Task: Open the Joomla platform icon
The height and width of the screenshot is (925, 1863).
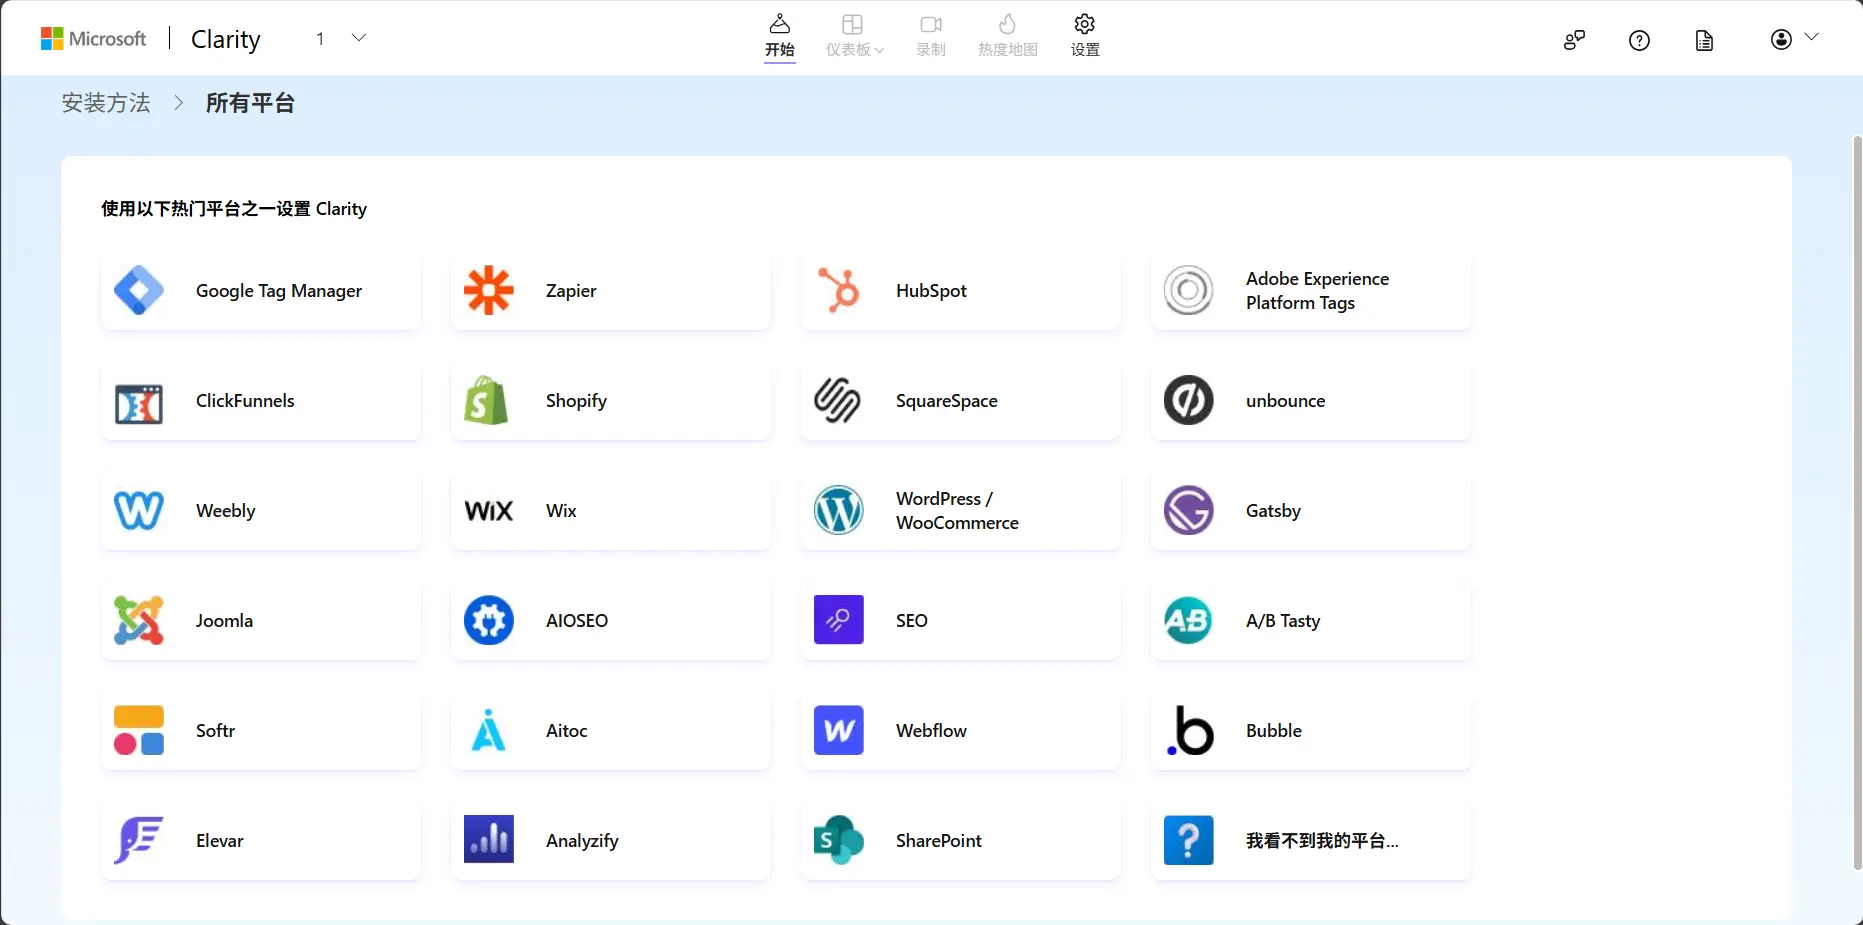Action: (x=139, y=621)
